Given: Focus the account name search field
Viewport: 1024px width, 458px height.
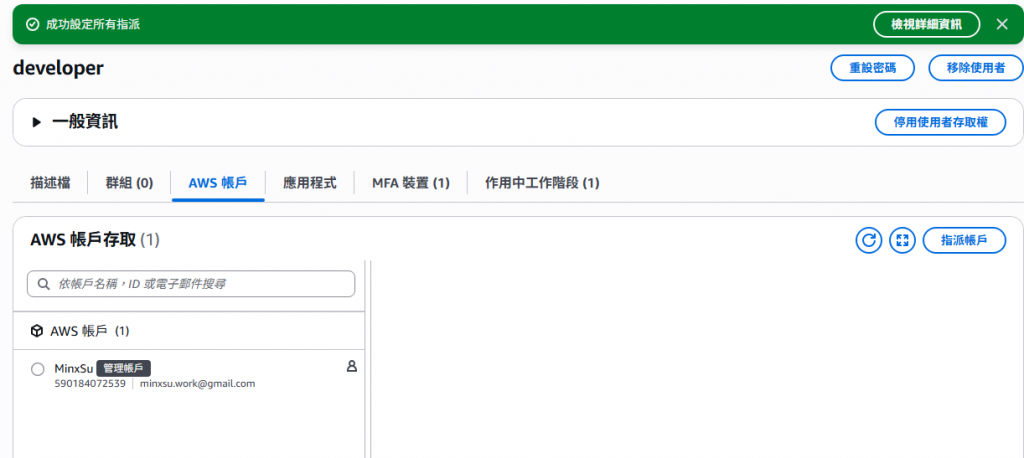Looking at the screenshot, I should (x=191, y=284).
